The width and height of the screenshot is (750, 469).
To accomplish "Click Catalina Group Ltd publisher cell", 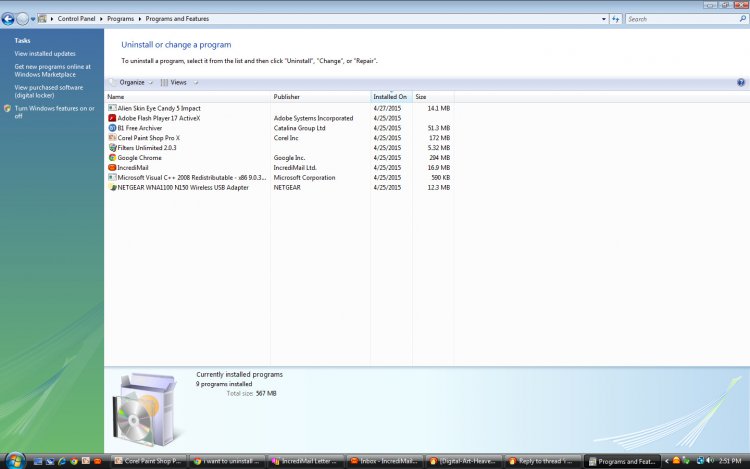I will pos(299,128).
